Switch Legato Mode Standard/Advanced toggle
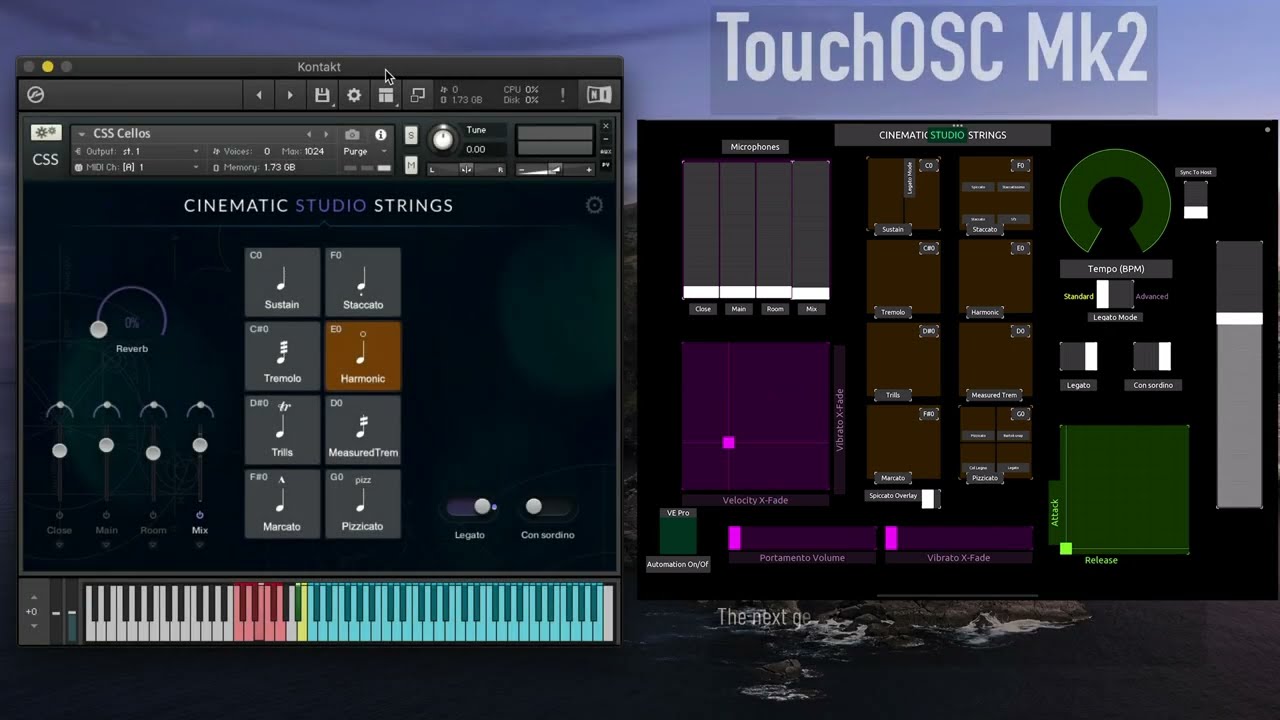The height and width of the screenshot is (720, 1280). (1115, 295)
